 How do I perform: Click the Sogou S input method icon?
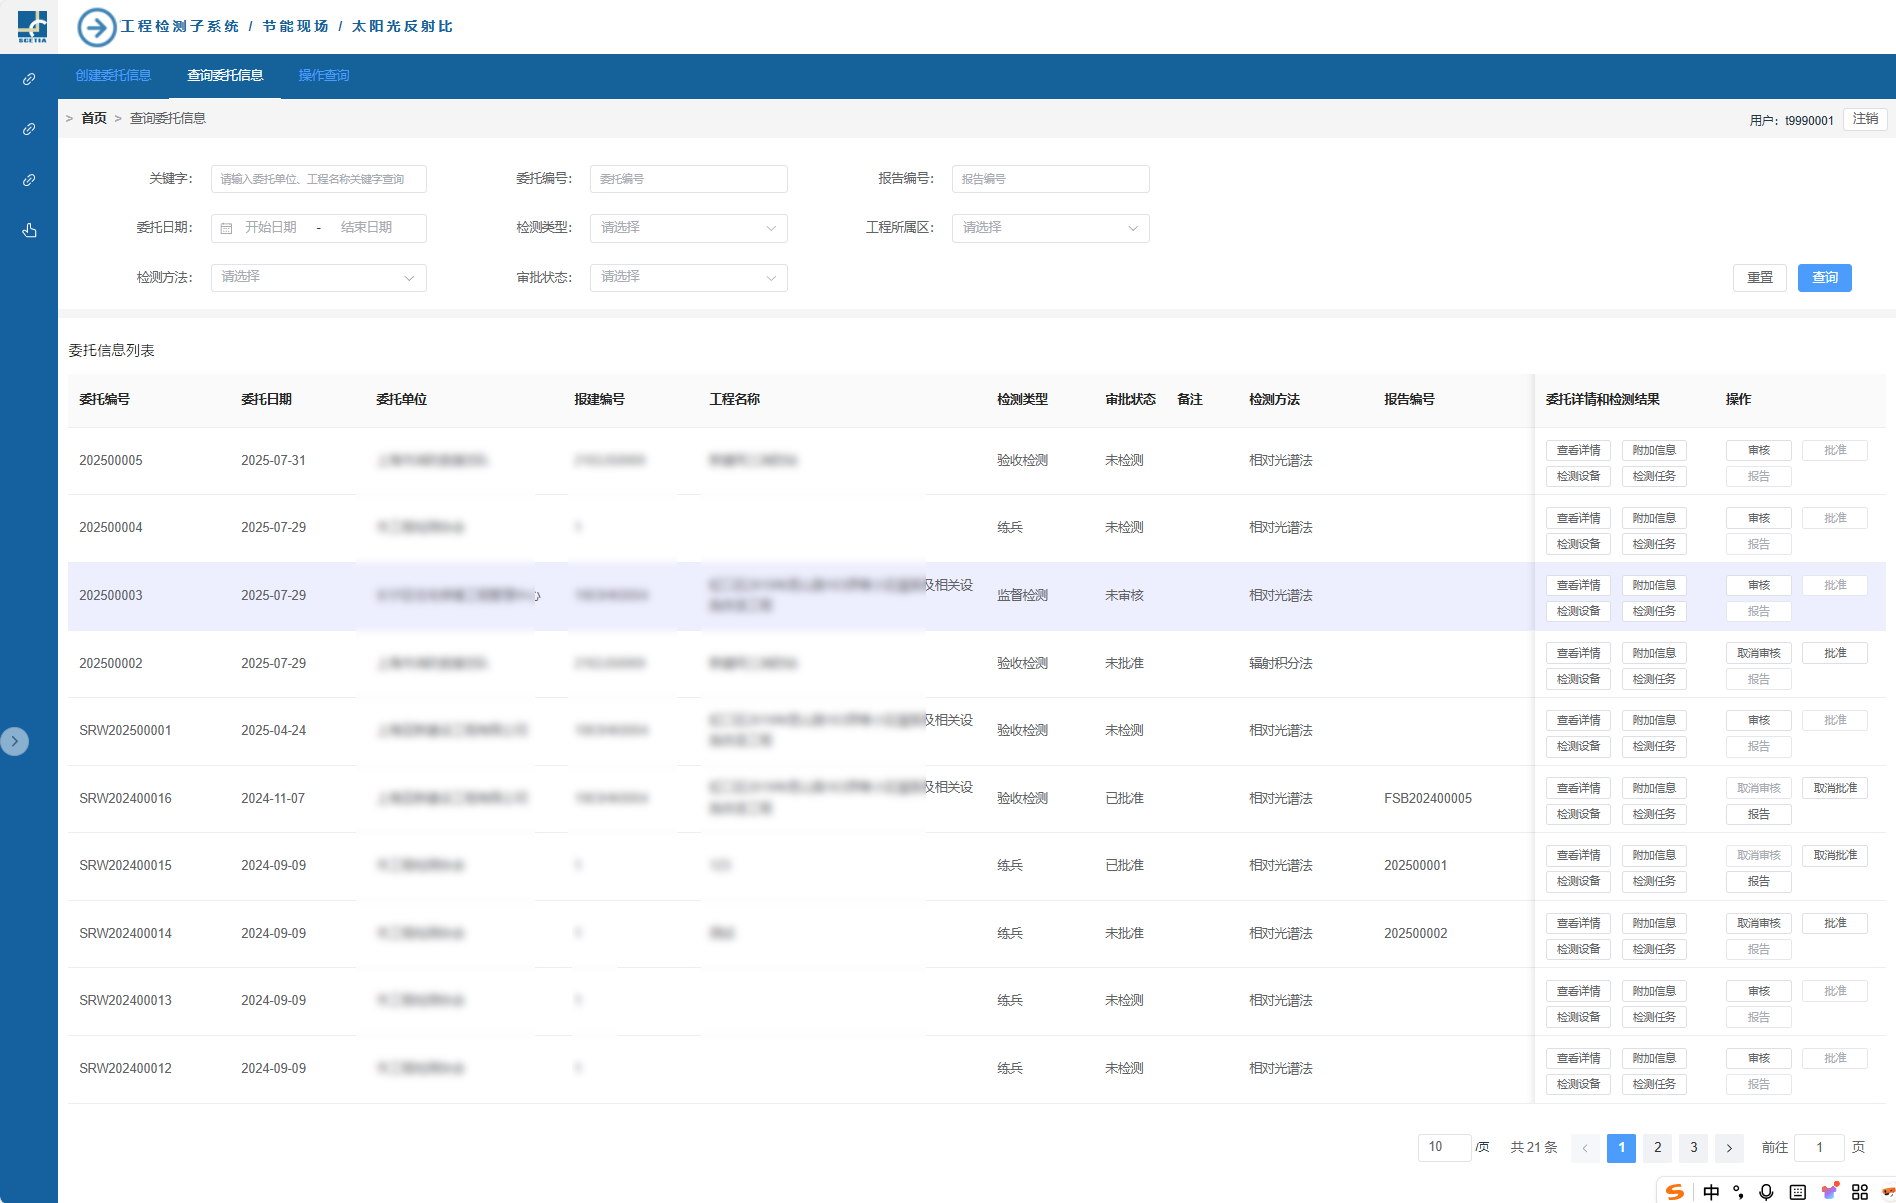[x=1675, y=1191]
